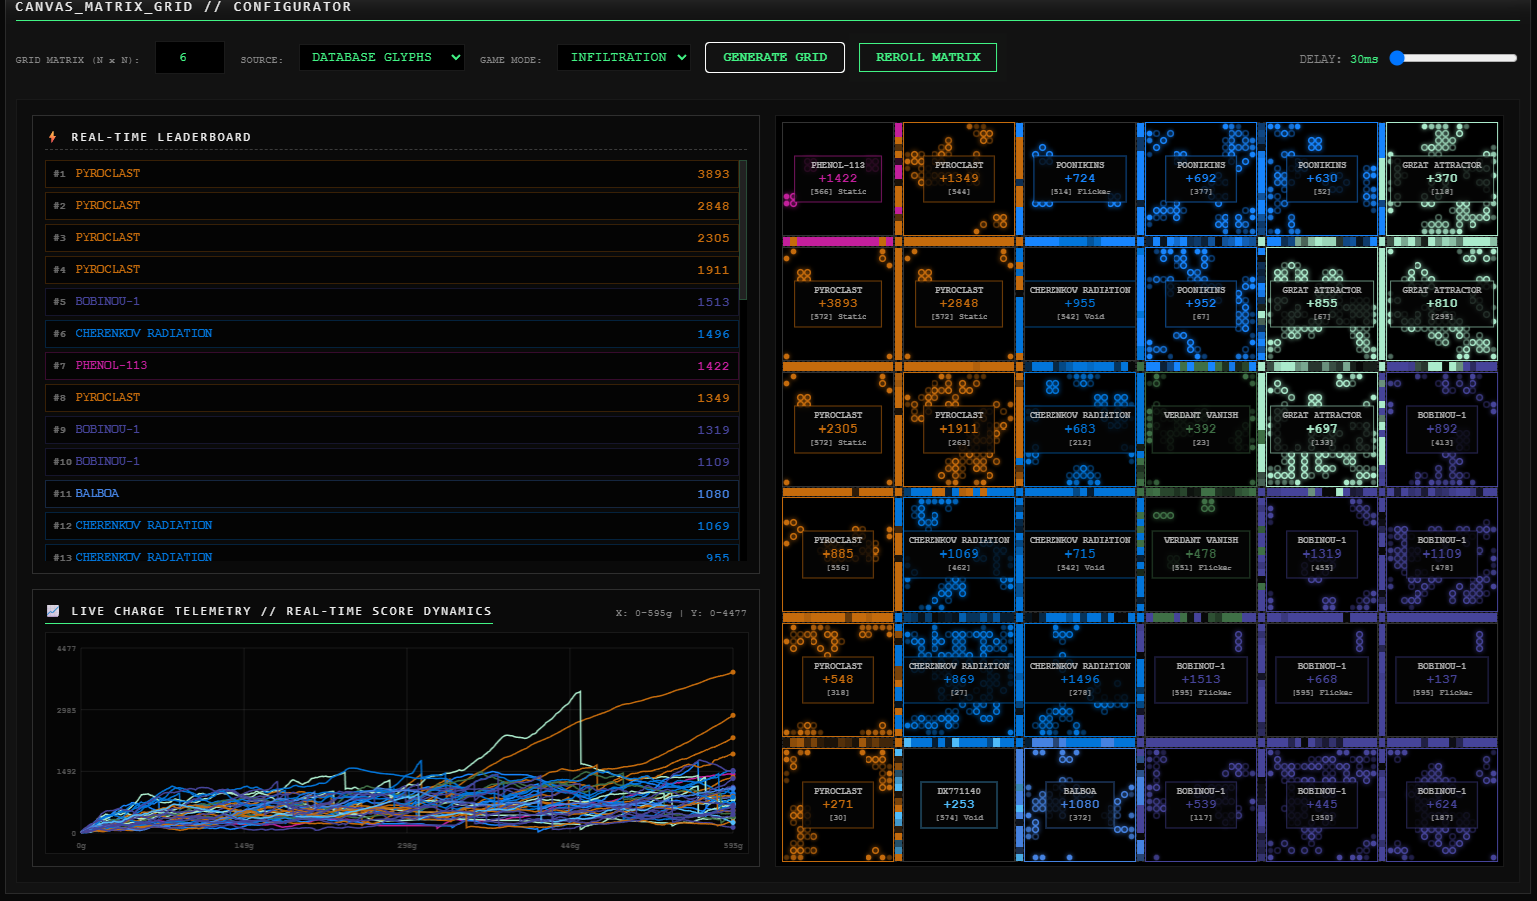
Task: Click the Great Attractor +370 grid cell
Action: point(1442,179)
